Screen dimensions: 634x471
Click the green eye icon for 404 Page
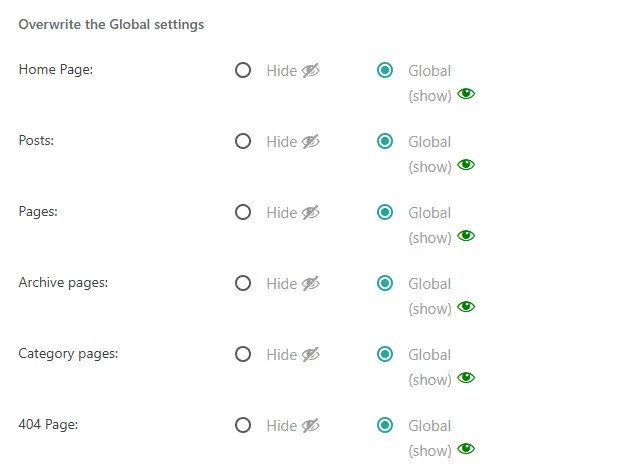click(466, 449)
